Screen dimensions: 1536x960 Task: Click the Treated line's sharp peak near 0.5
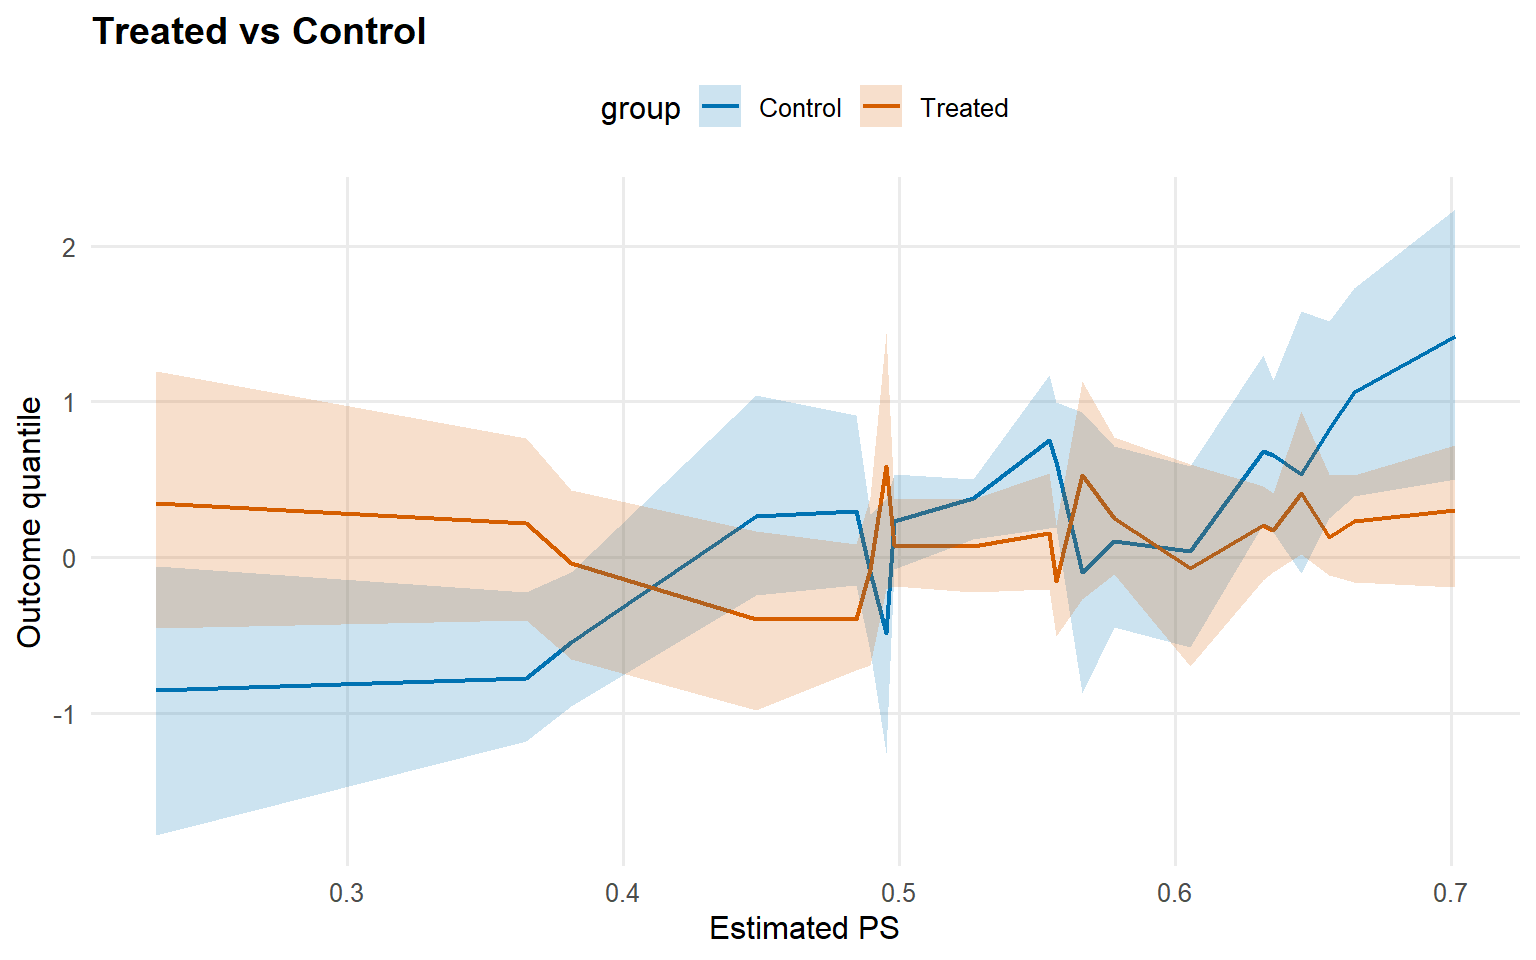(x=886, y=467)
